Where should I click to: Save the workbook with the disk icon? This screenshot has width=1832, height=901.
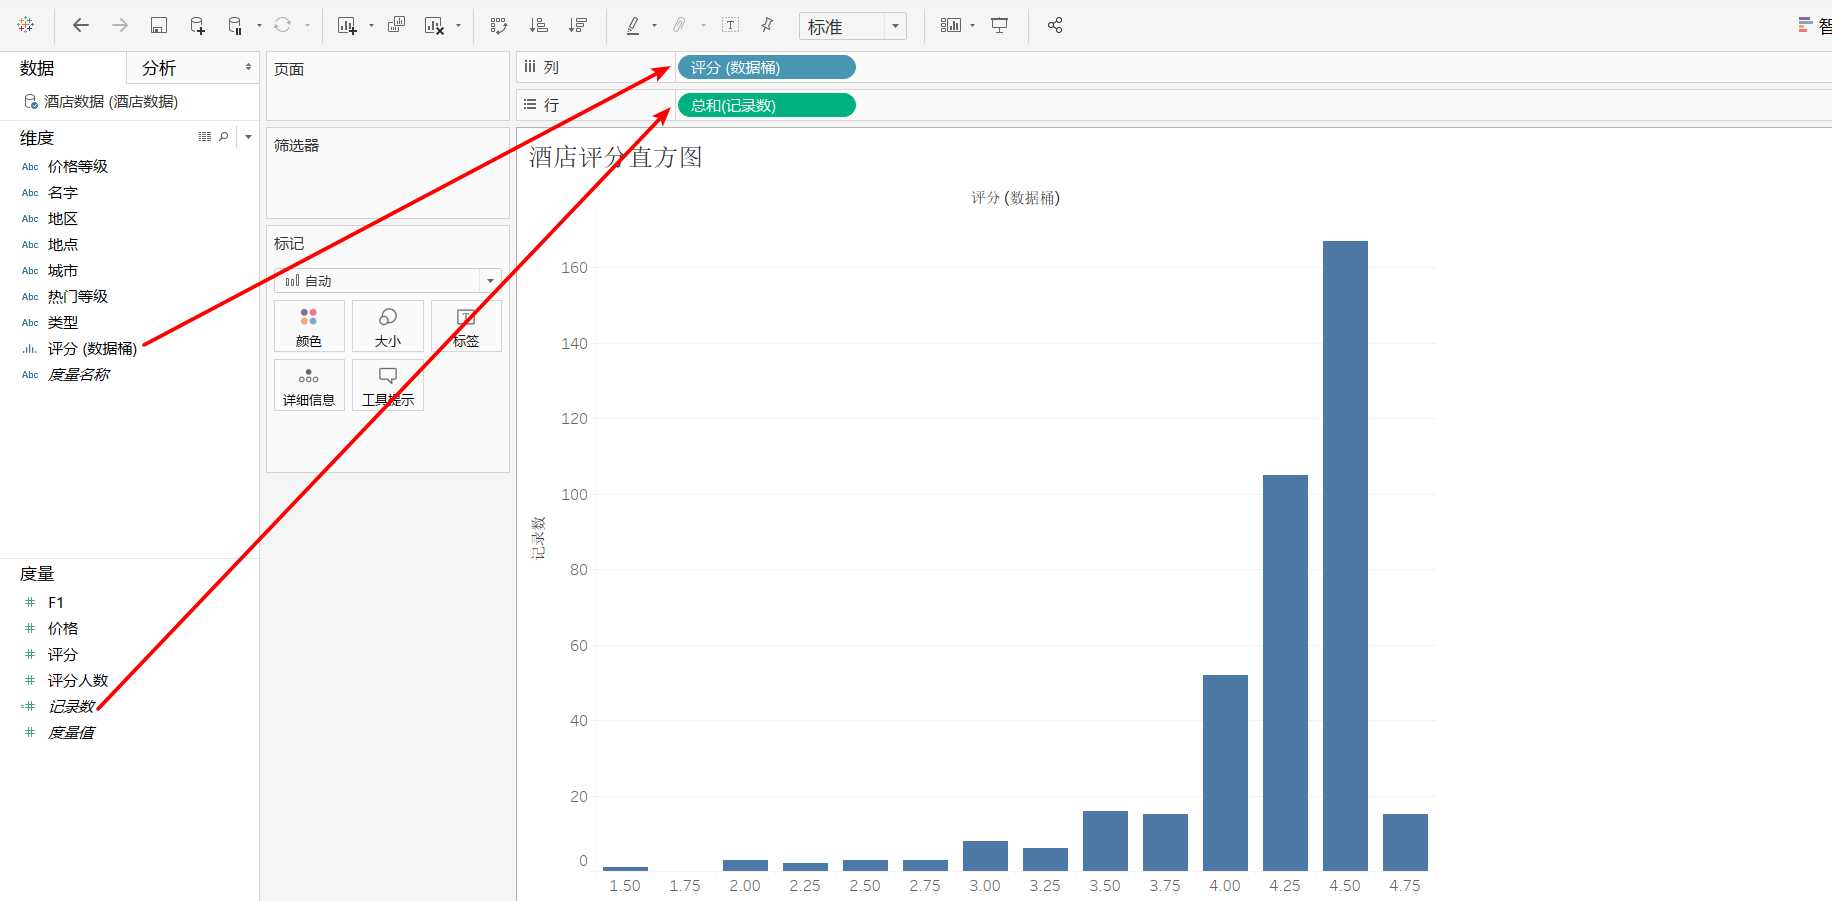click(158, 25)
